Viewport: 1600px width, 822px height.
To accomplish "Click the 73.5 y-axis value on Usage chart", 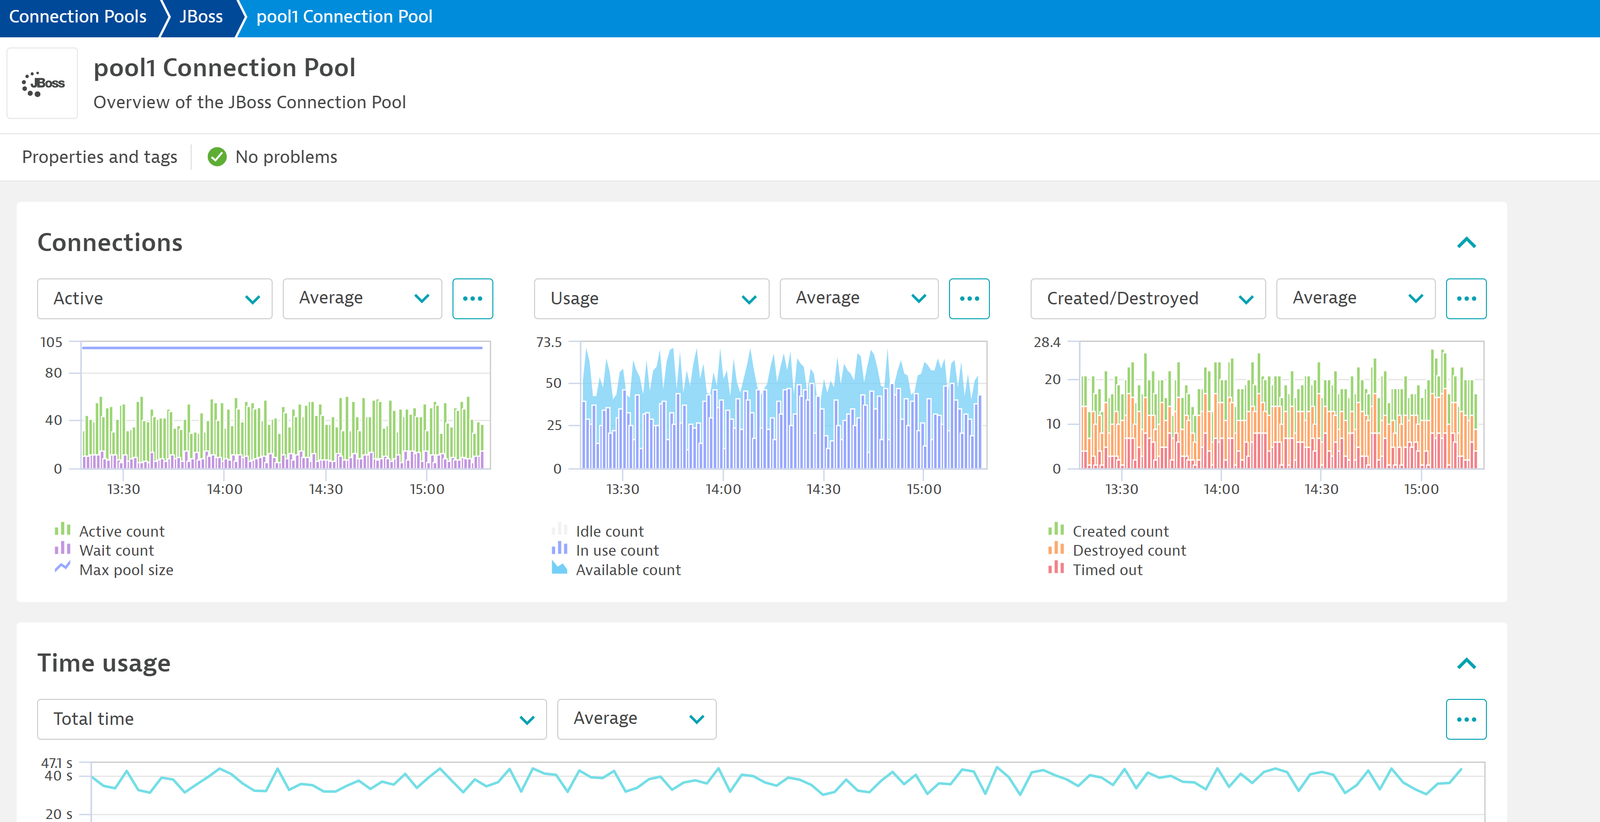I will [x=549, y=342].
